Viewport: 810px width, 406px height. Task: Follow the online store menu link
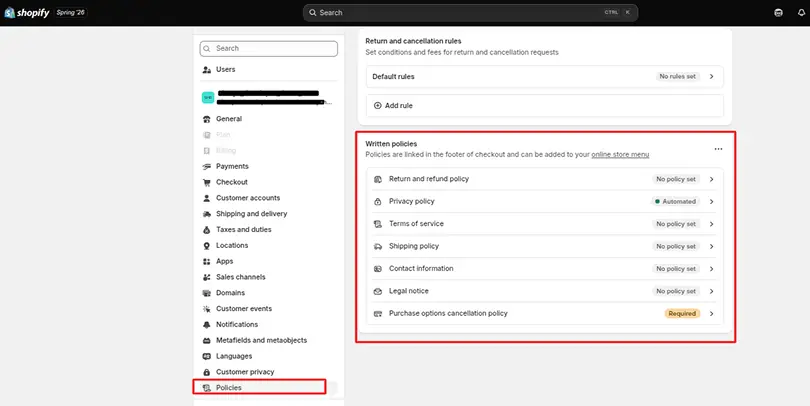coord(620,154)
